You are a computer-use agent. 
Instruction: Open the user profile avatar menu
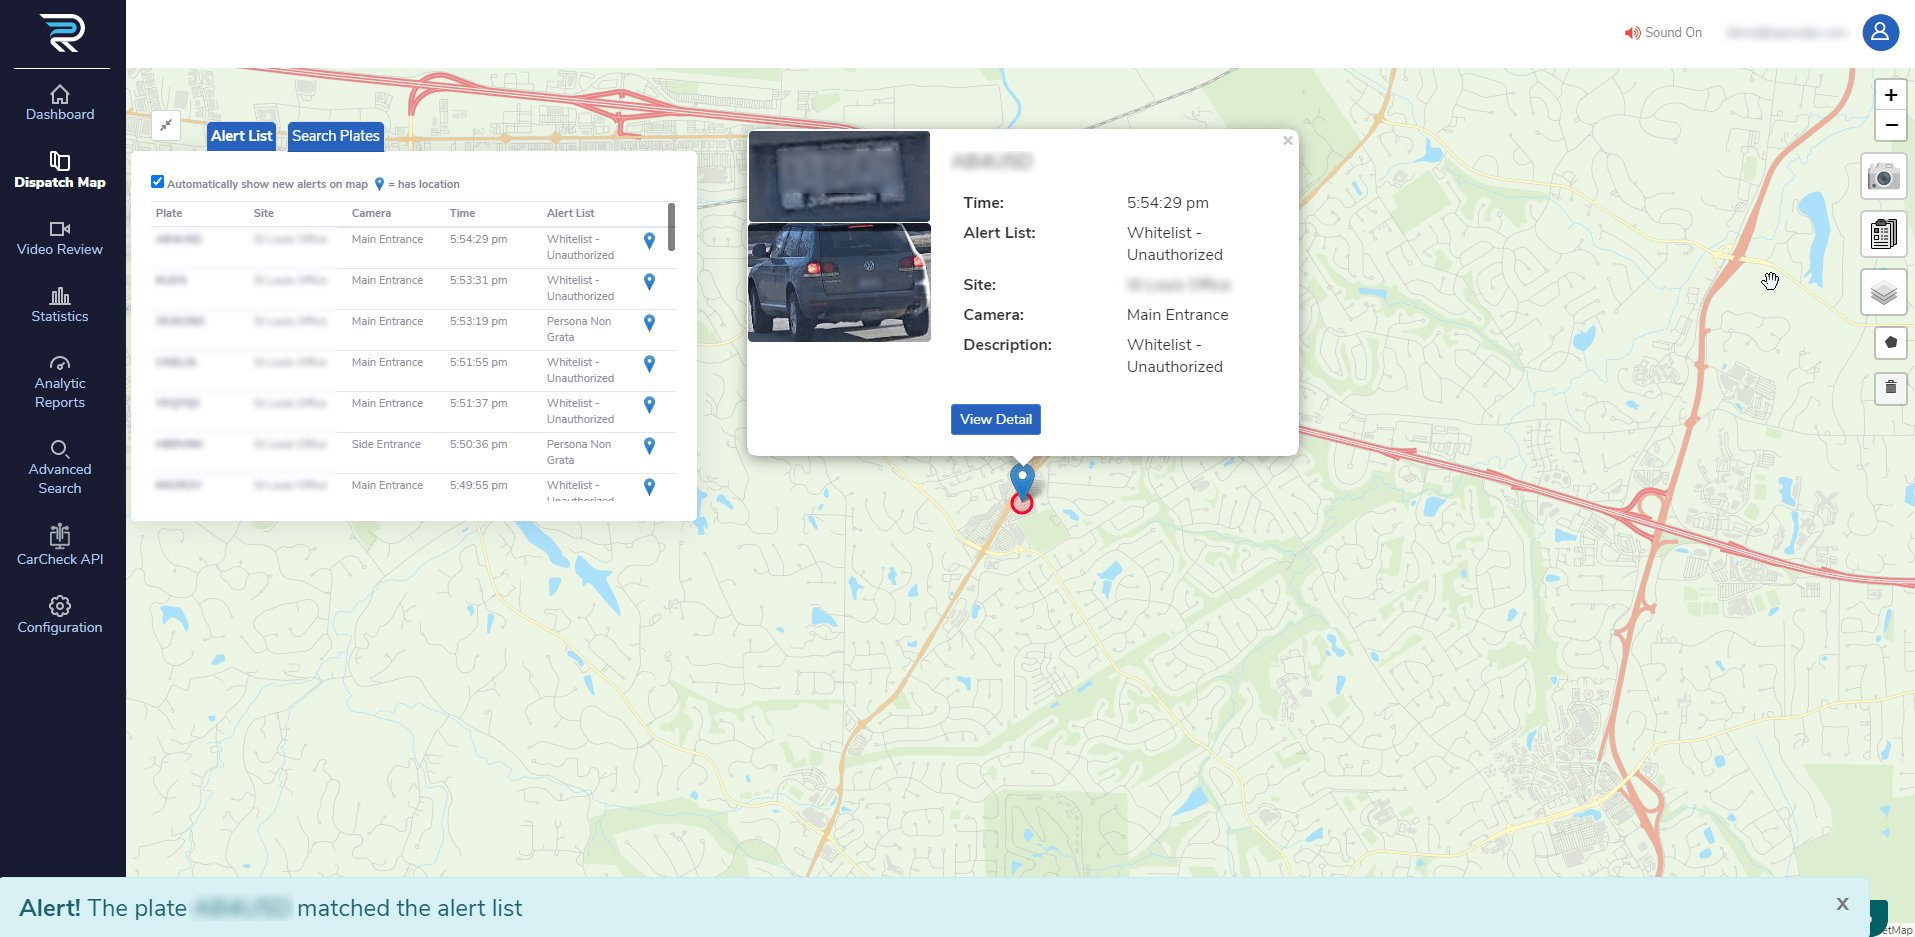coord(1880,32)
